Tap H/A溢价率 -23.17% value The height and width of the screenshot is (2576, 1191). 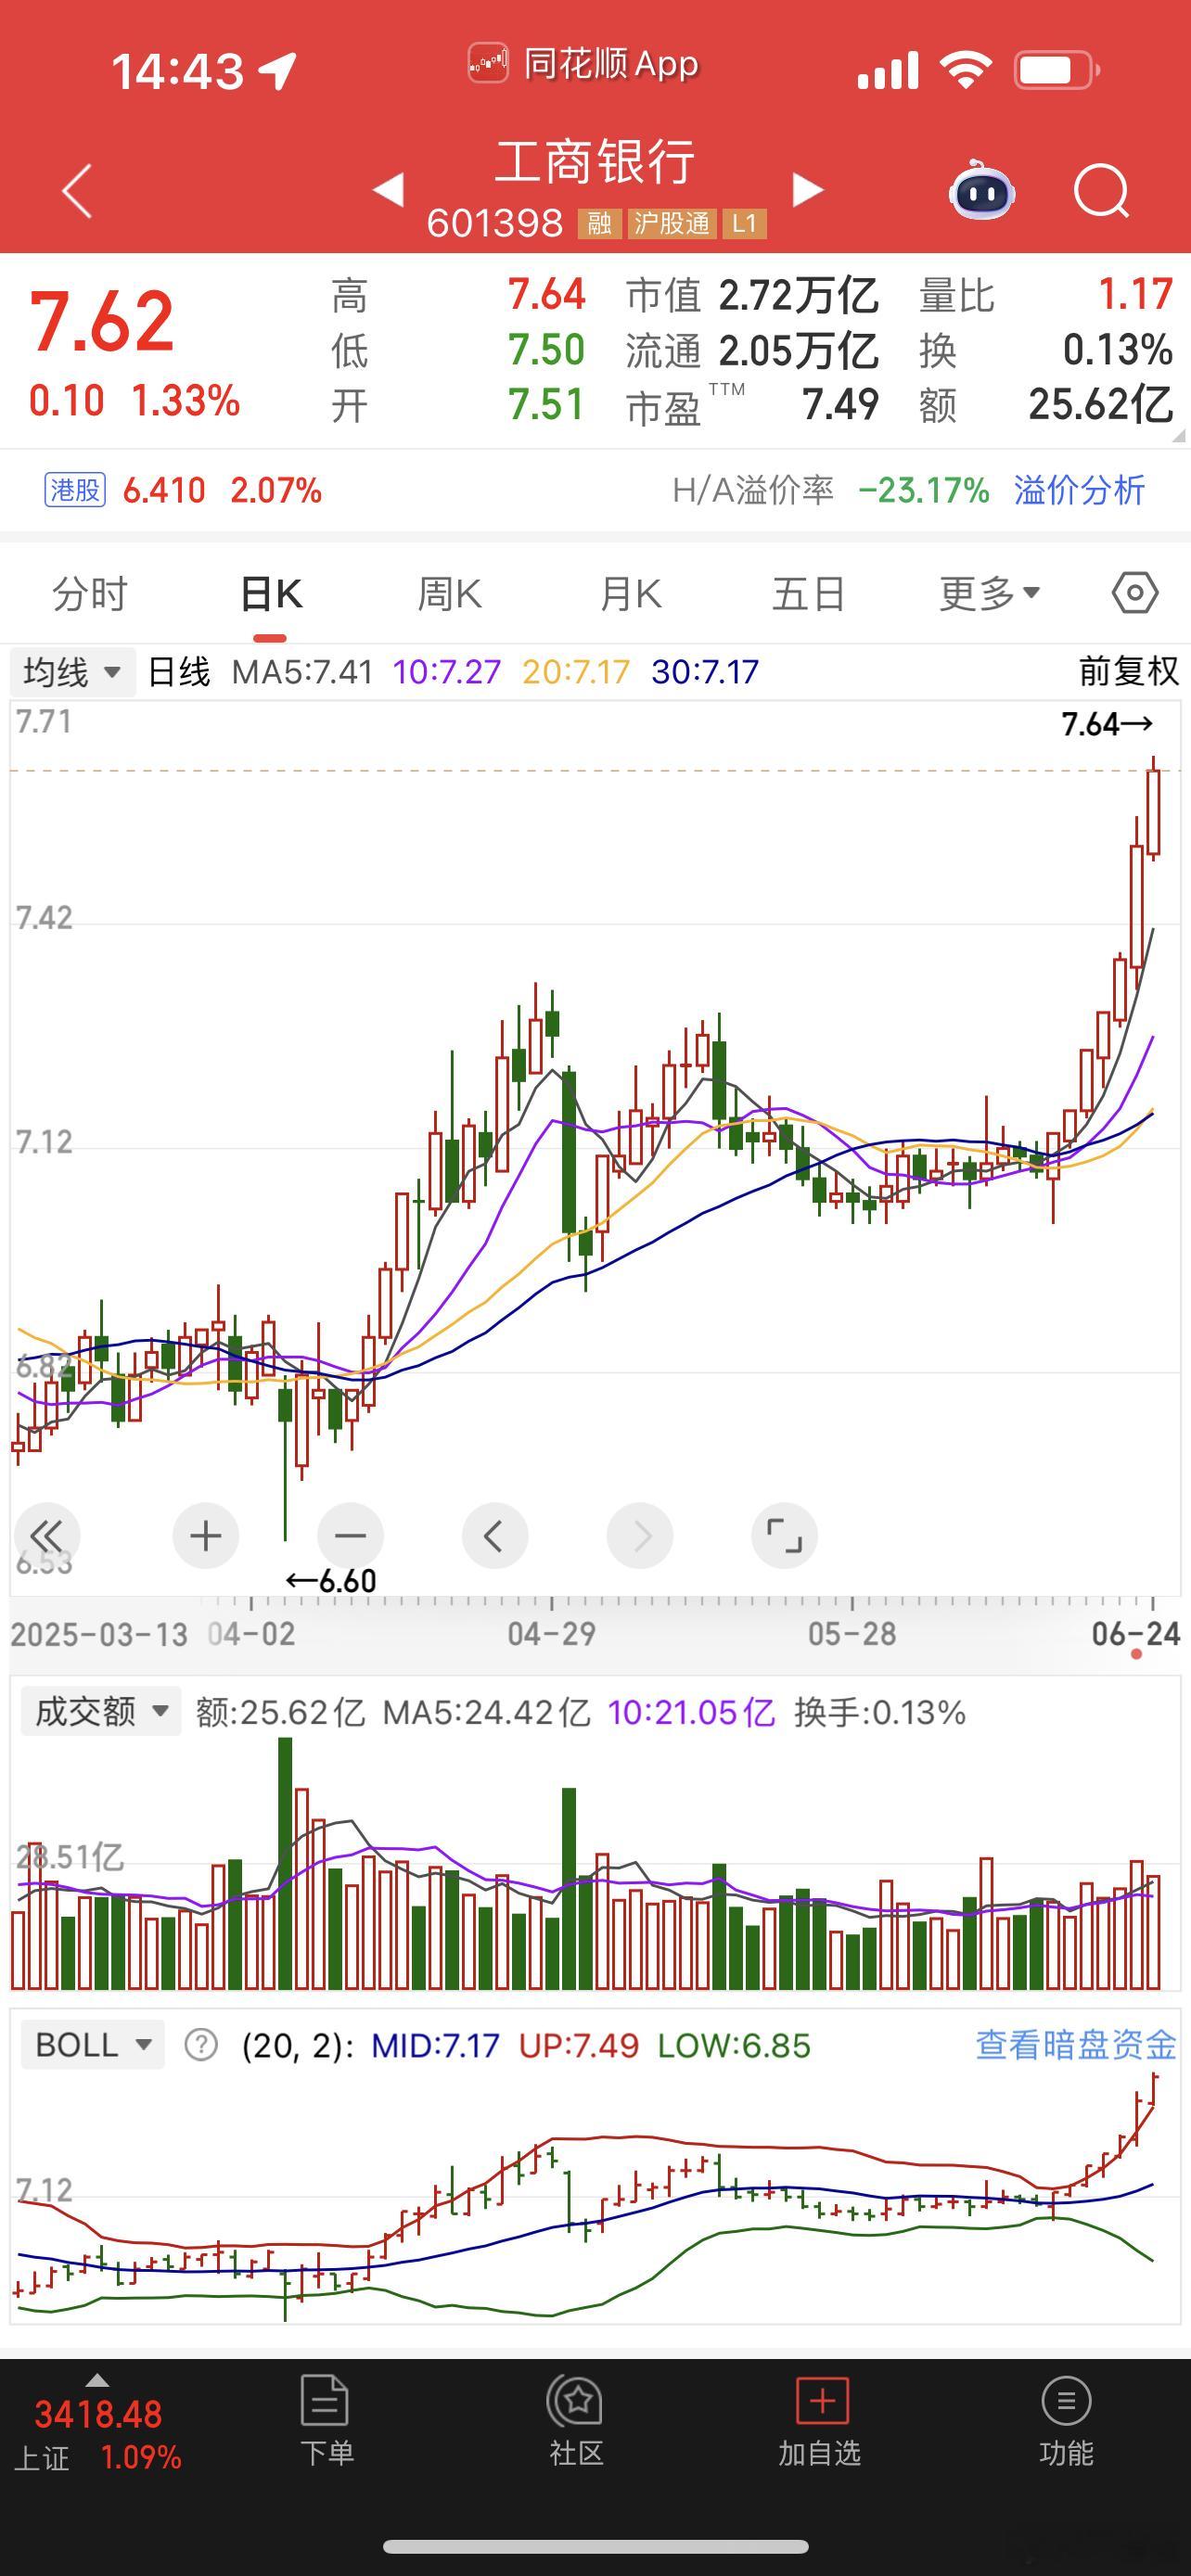click(x=924, y=490)
